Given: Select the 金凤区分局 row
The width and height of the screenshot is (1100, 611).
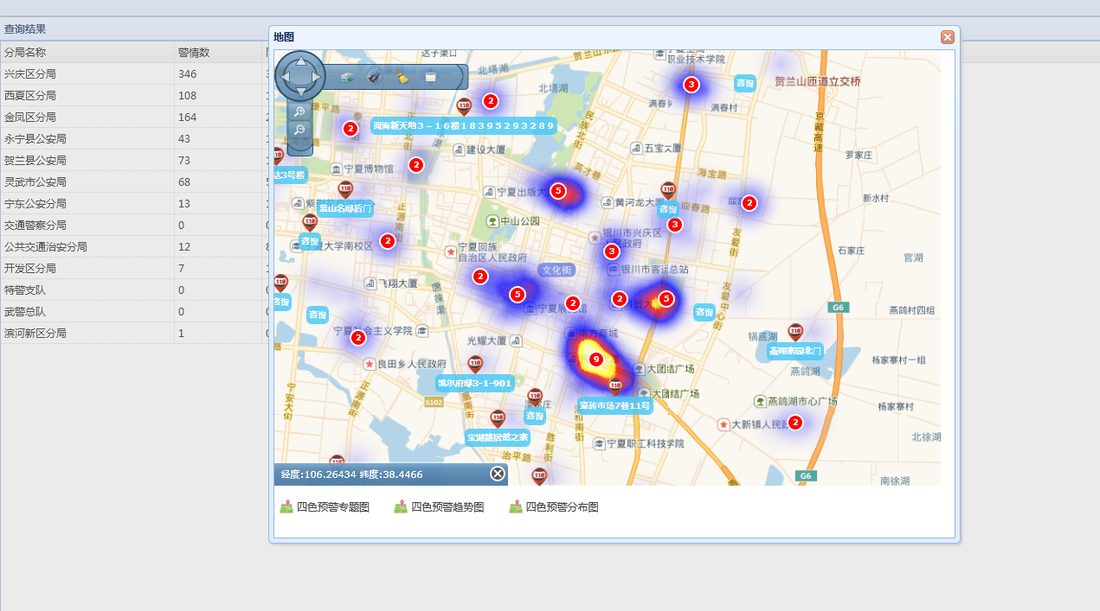Looking at the screenshot, I should coord(133,117).
